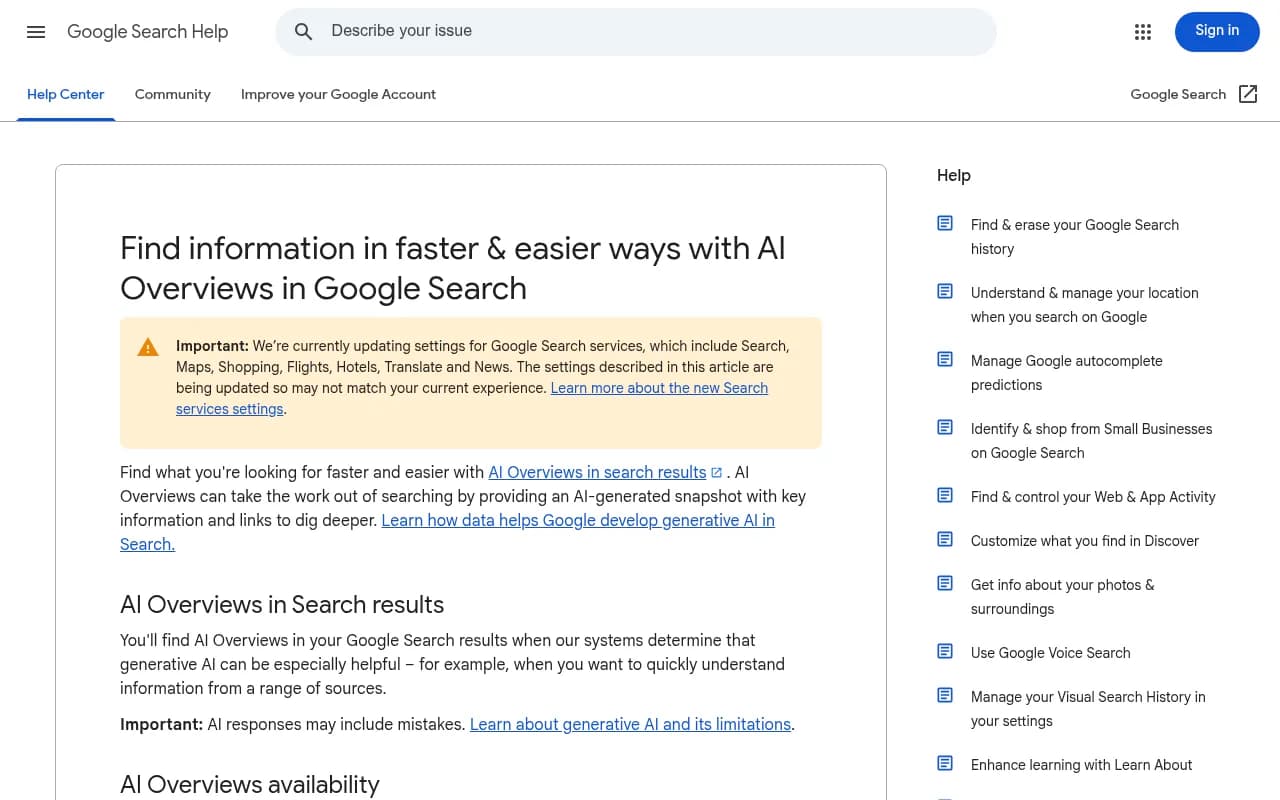Focus the Describe your issue search field

(x=636, y=31)
